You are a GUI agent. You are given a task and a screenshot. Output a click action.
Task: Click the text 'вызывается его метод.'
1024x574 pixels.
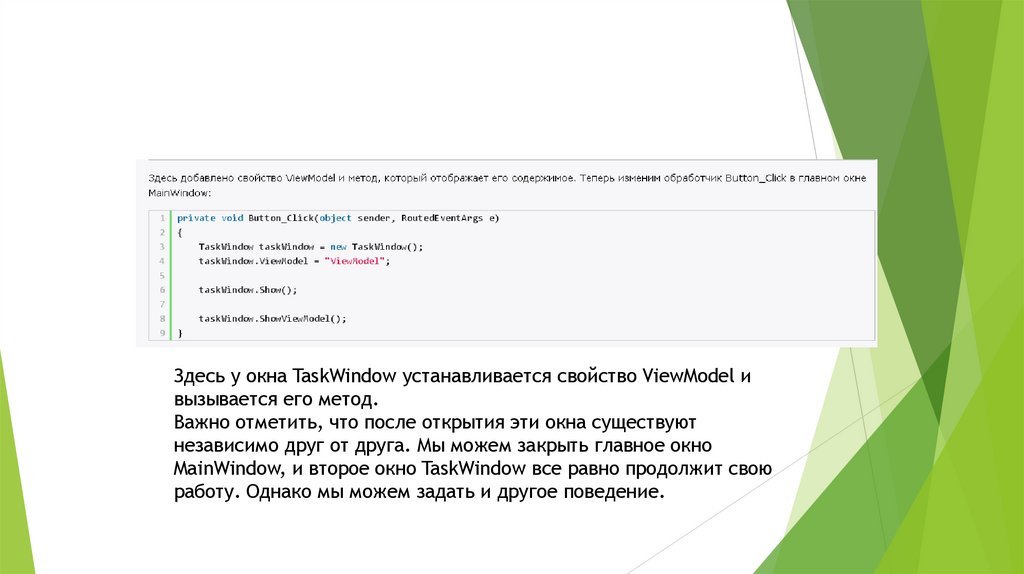pos(276,399)
